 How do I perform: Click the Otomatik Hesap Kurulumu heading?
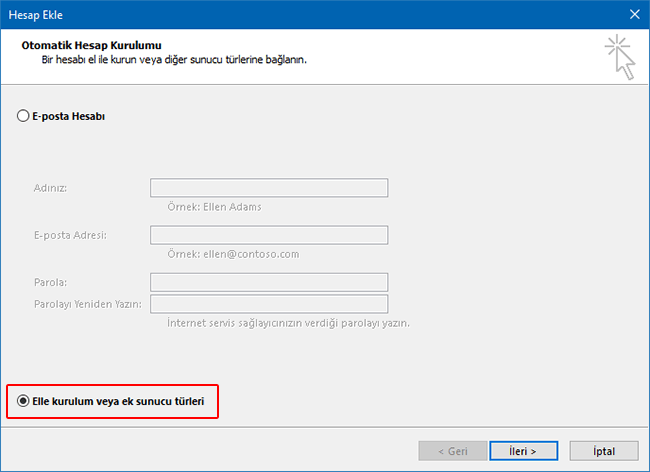pyautogui.click(x=91, y=46)
